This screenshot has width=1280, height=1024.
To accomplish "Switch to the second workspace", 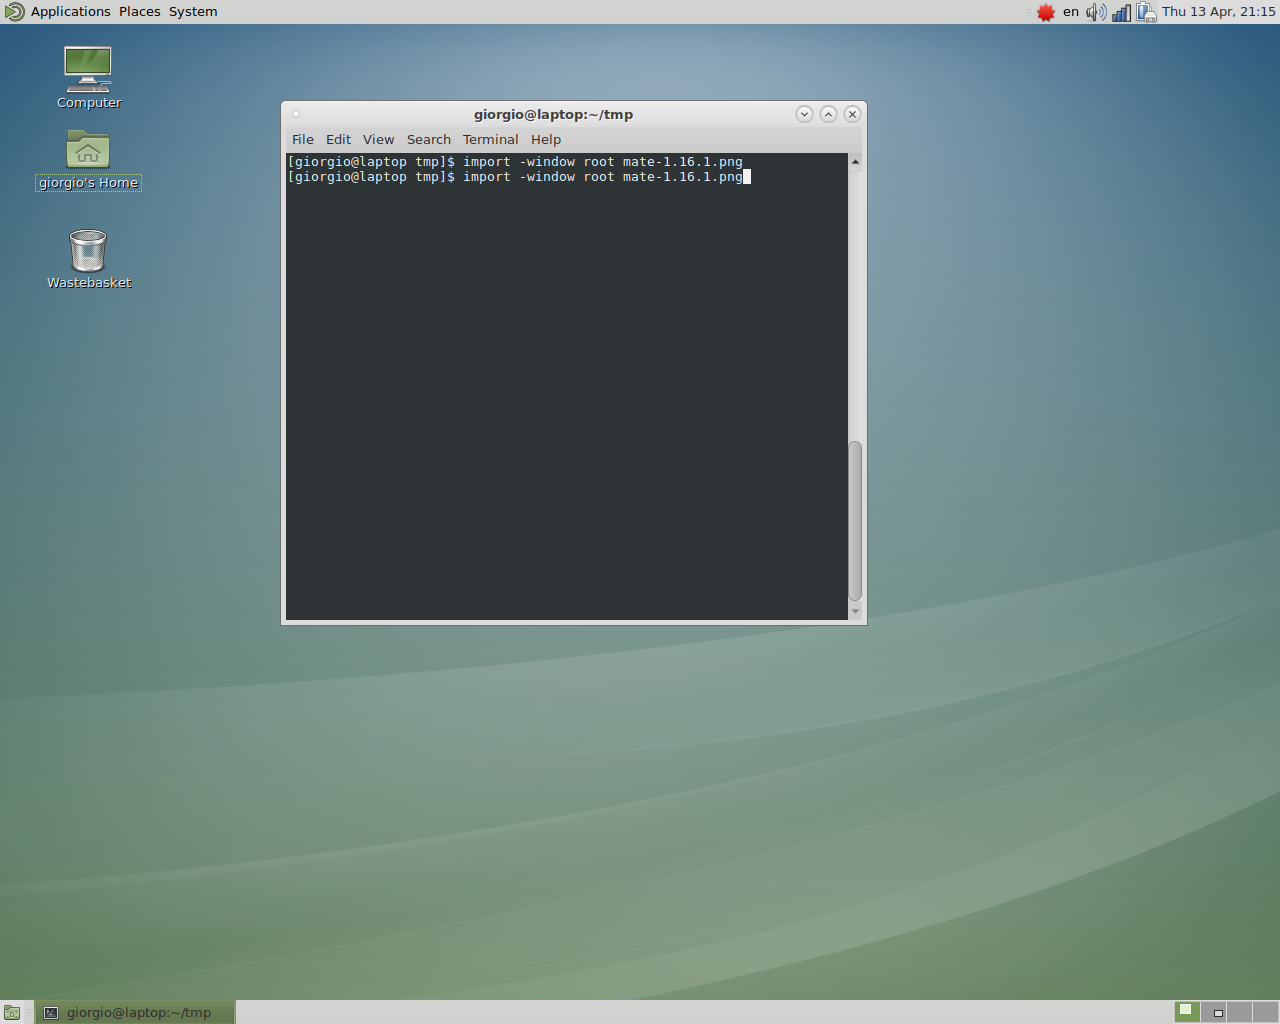I will [1213, 1012].
